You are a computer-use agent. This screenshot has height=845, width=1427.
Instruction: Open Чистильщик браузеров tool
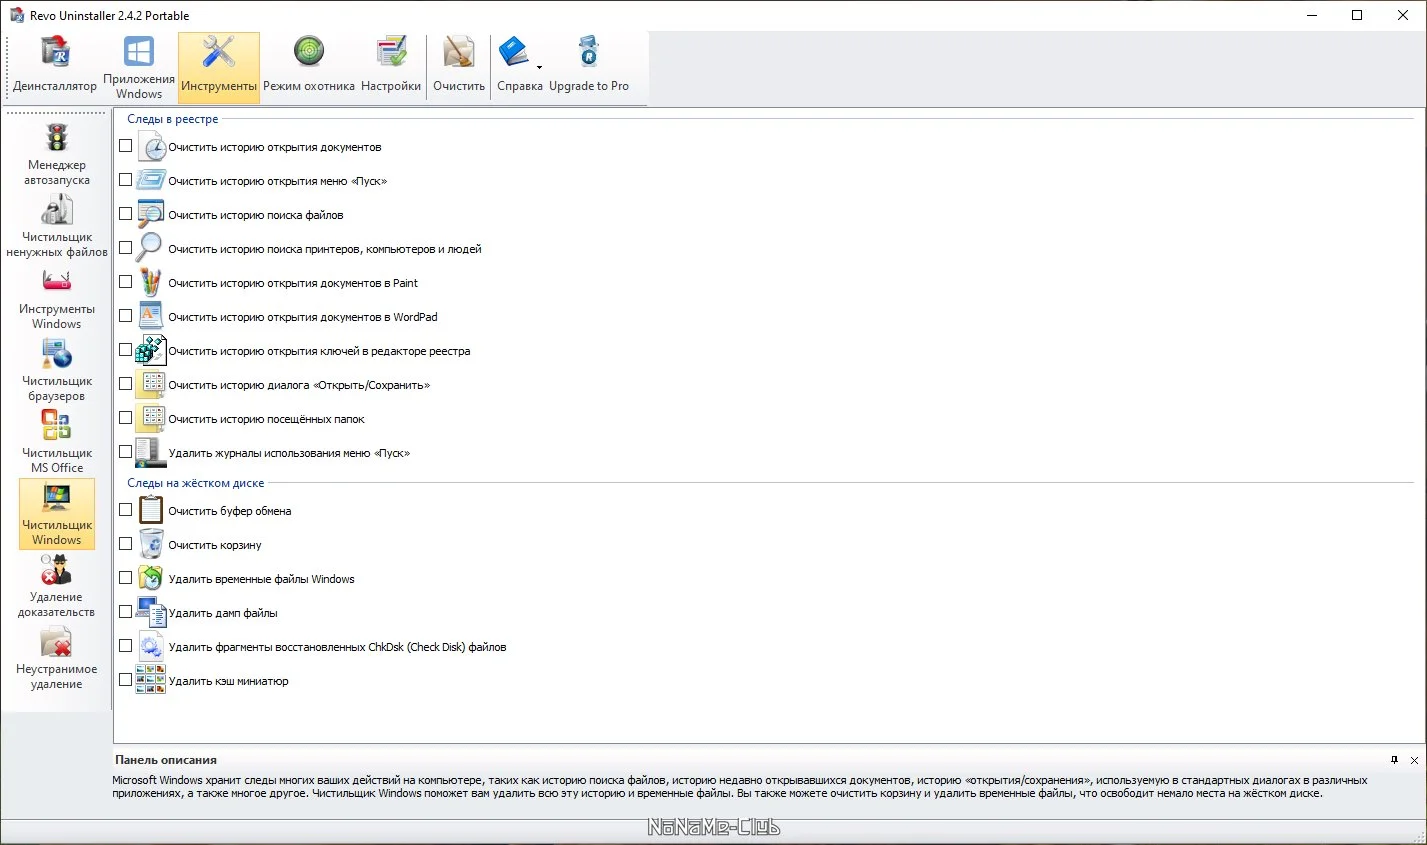click(x=57, y=369)
